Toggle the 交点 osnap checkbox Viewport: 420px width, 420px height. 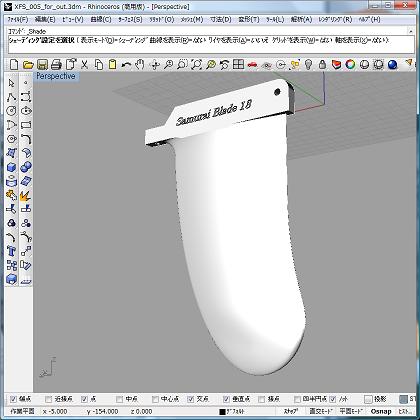click(x=191, y=399)
